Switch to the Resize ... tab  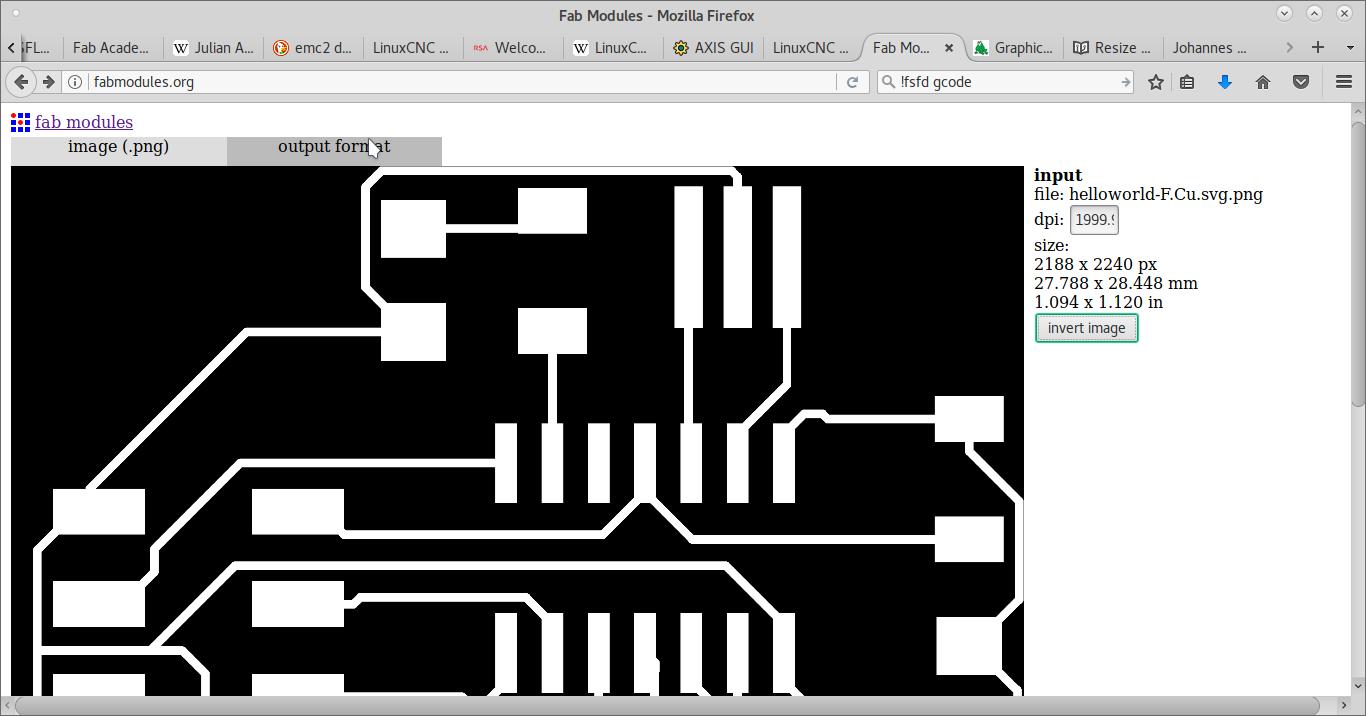point(1113,47)
